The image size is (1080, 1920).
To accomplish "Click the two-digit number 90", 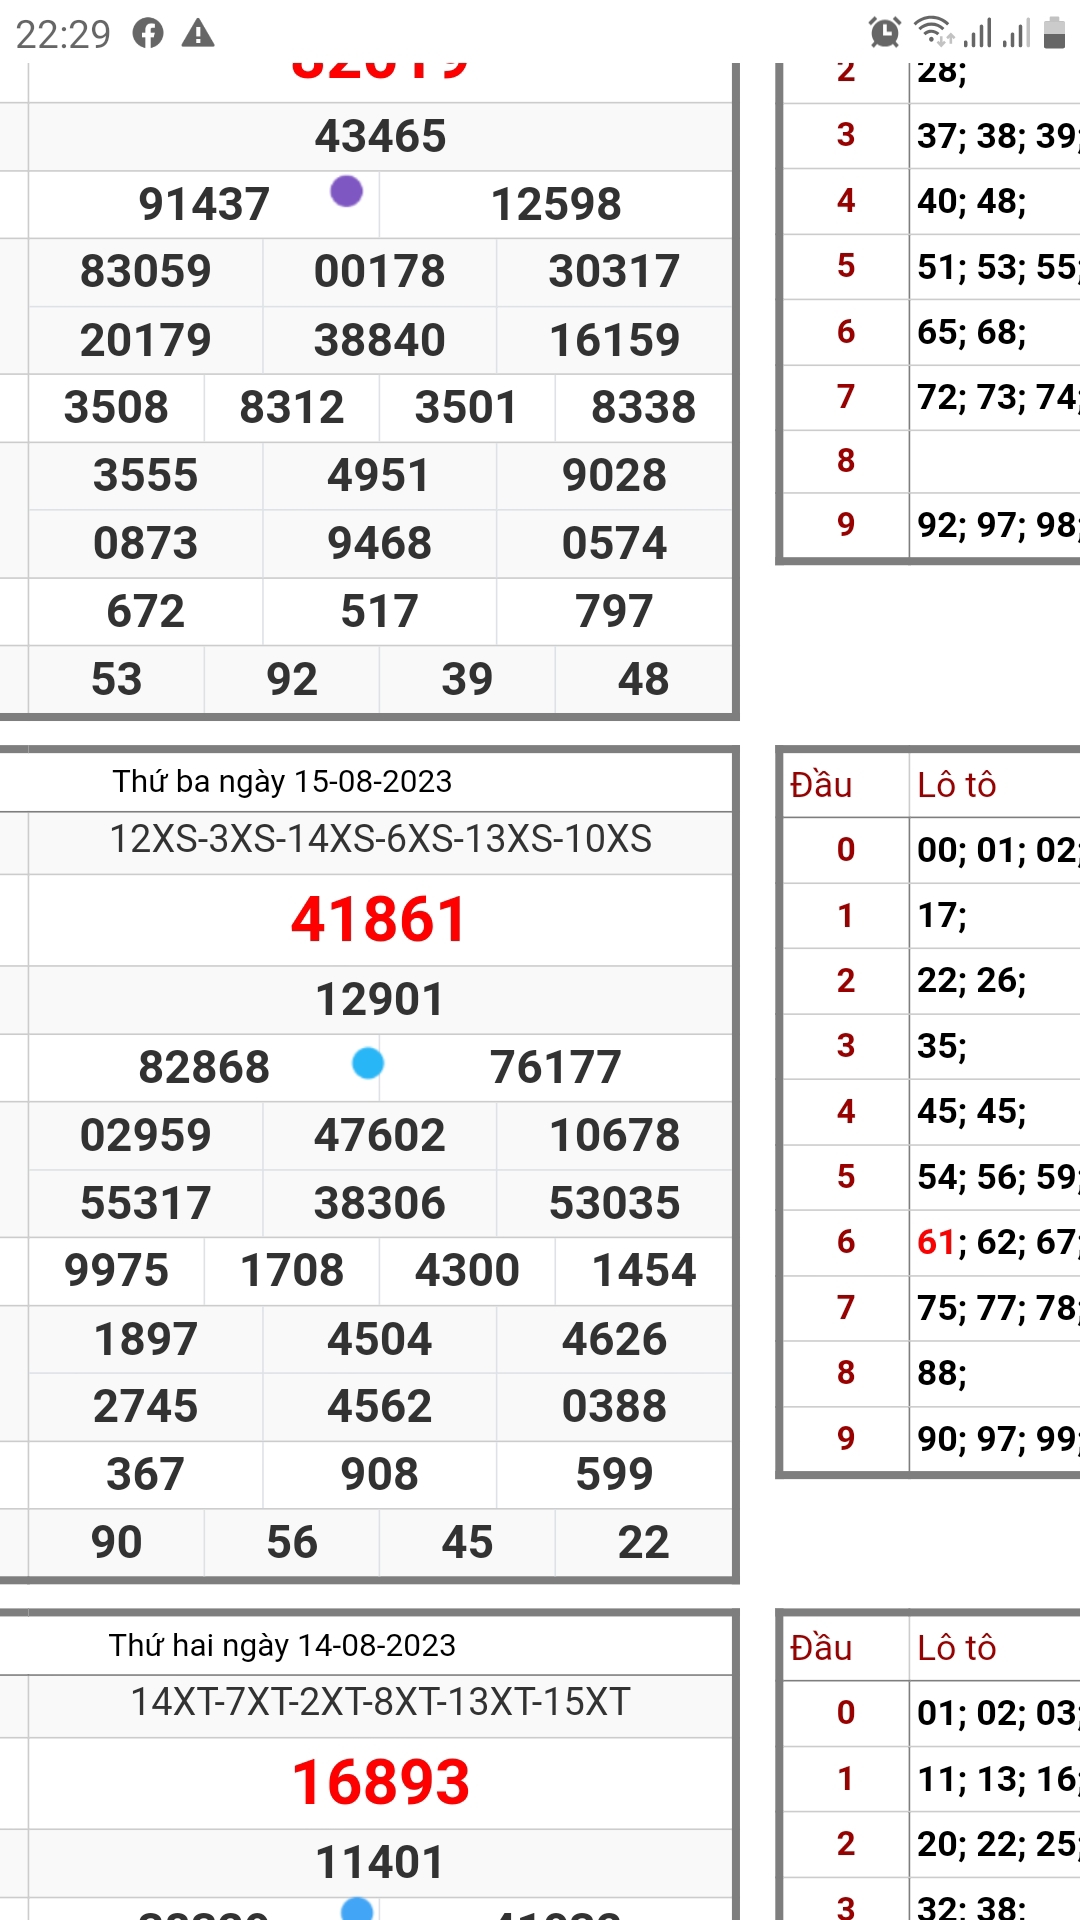I will tap(117, 1542).
